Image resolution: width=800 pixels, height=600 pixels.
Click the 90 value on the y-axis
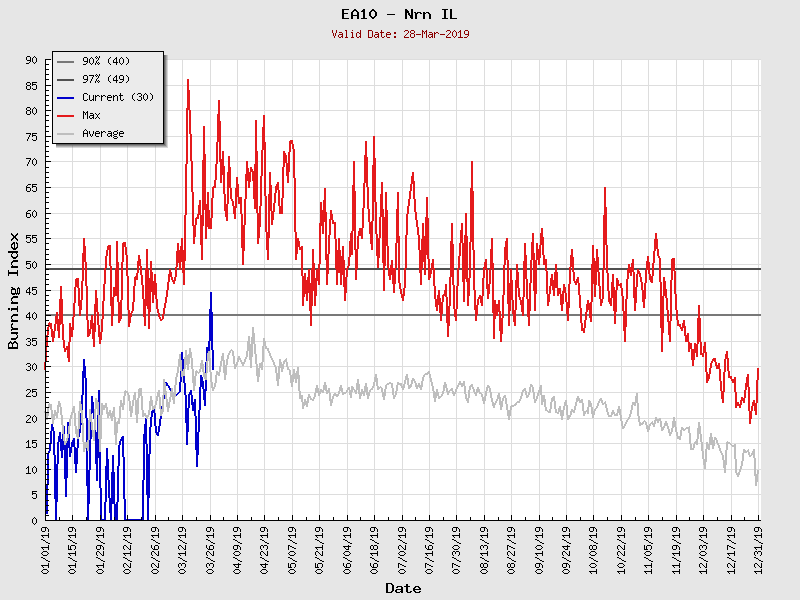pos(30,61)
